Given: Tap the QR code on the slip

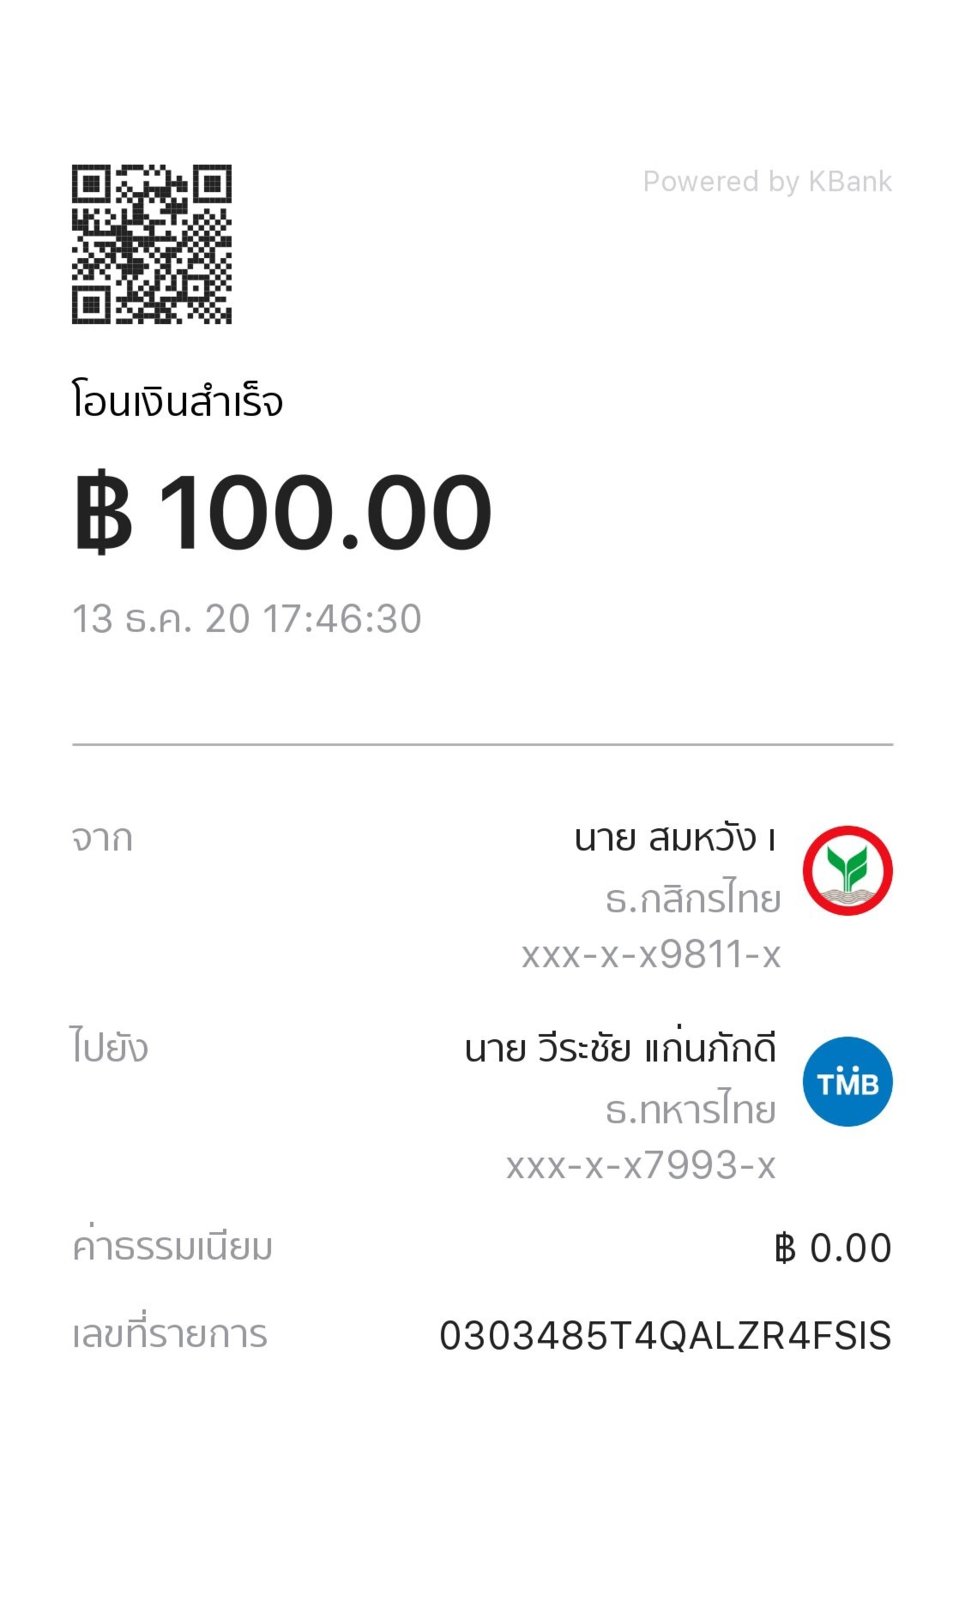Looking at the screenshot, I should pyautogui.click(x=152, y=244).
